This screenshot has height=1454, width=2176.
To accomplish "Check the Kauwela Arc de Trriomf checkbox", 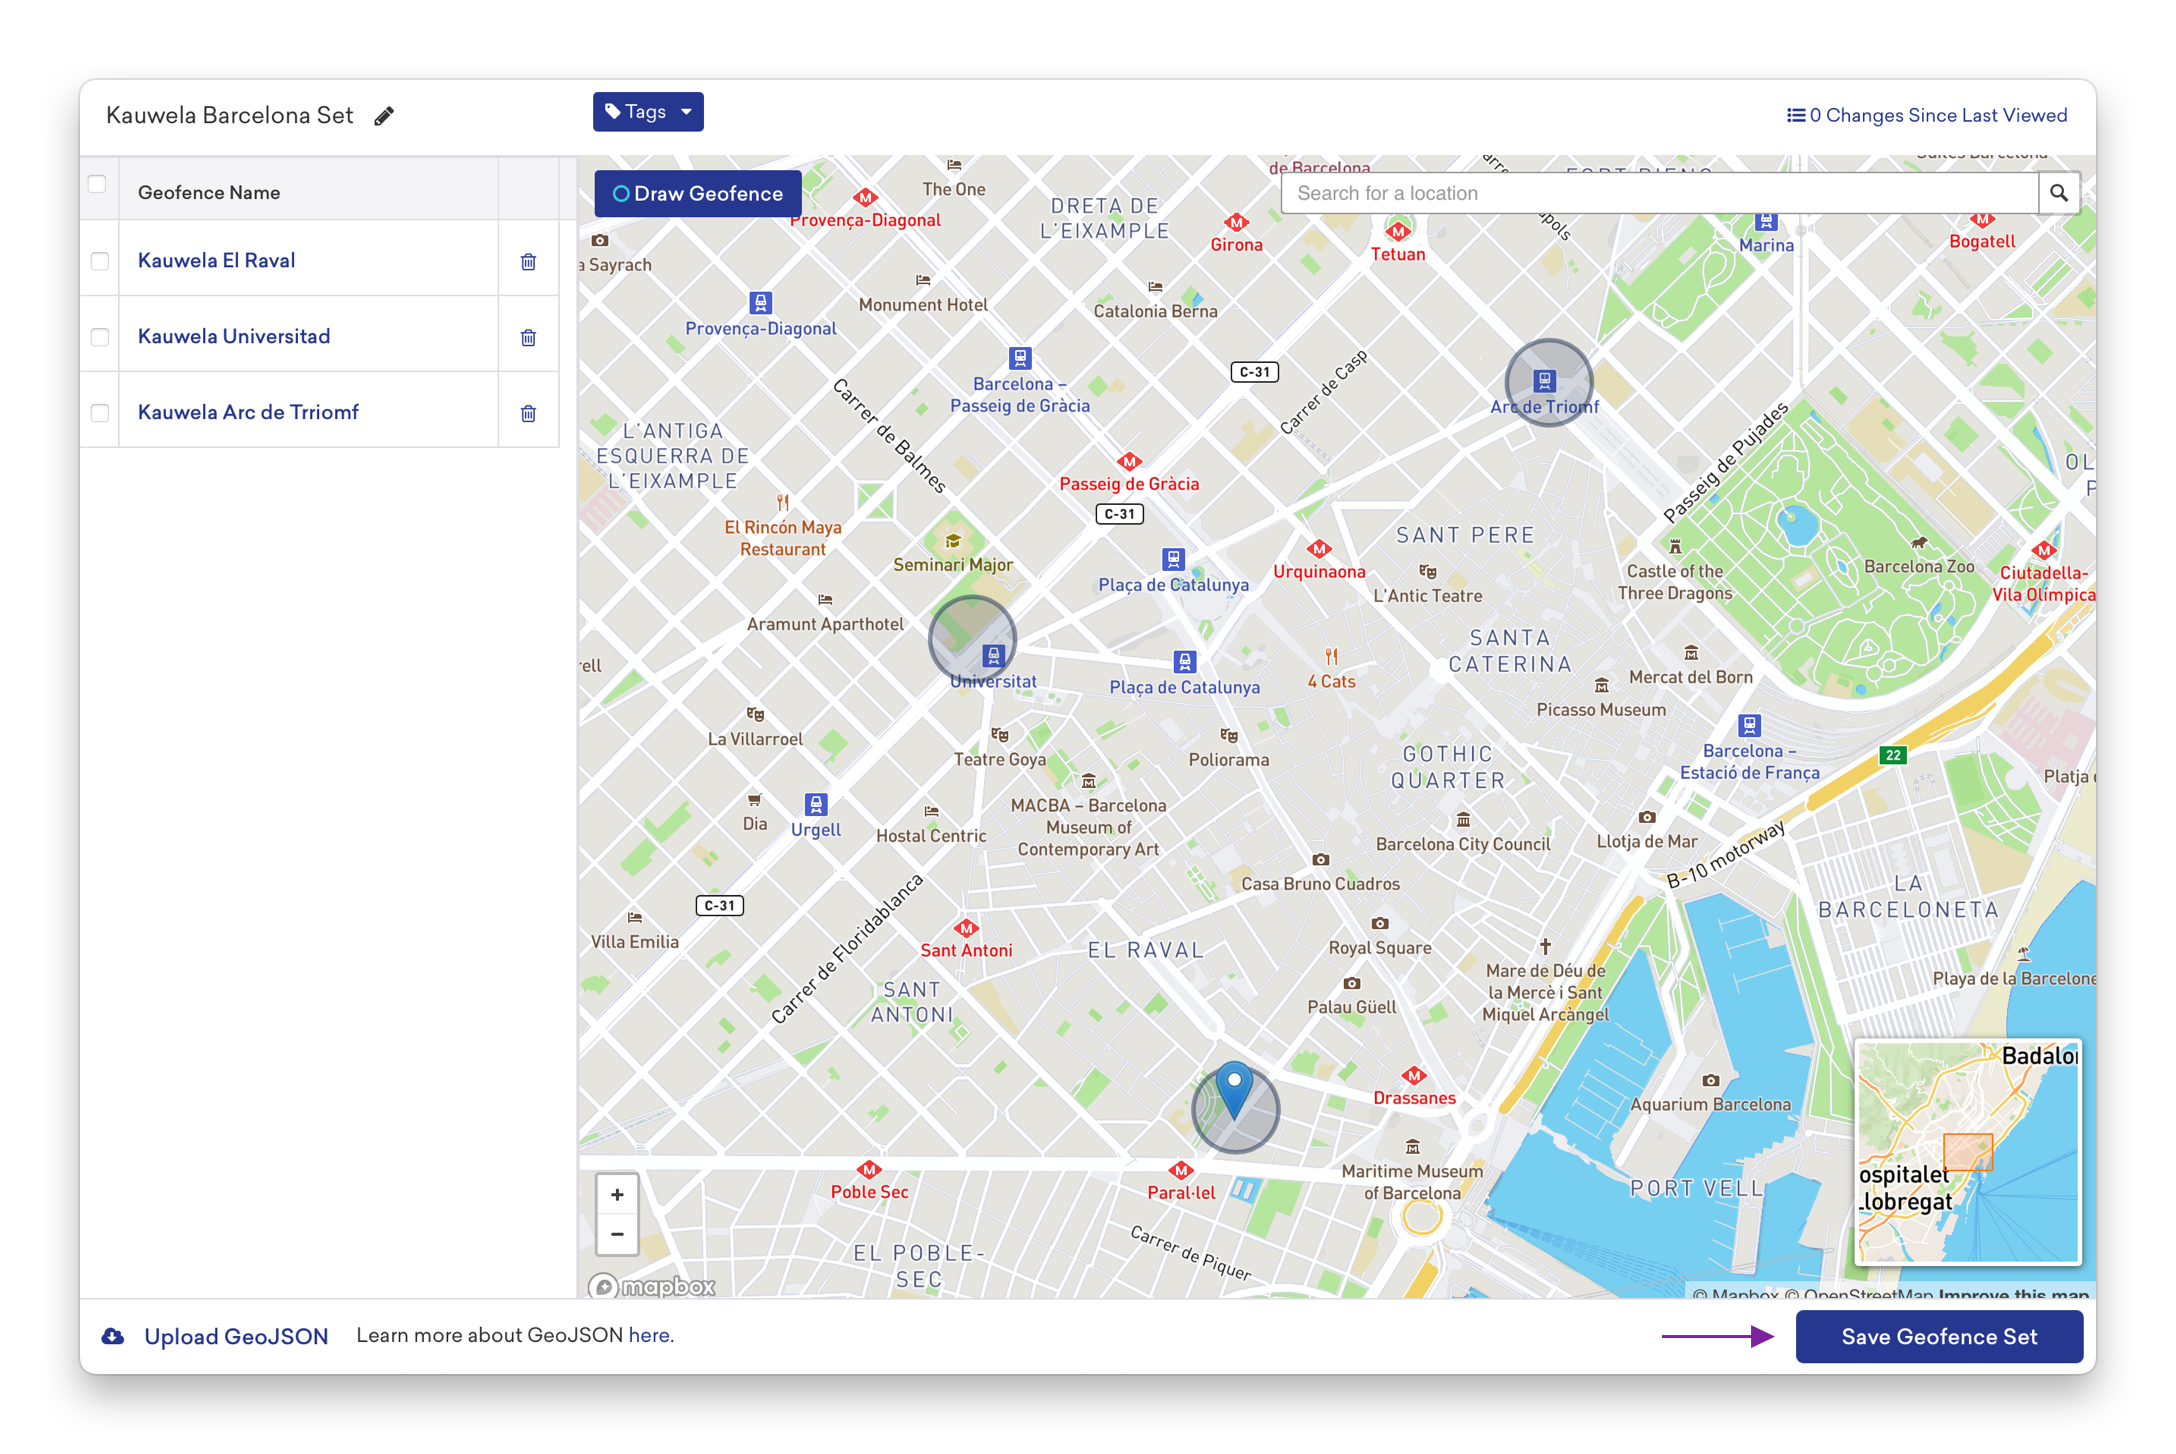I will pyautogui.click(x=100, y=413).
